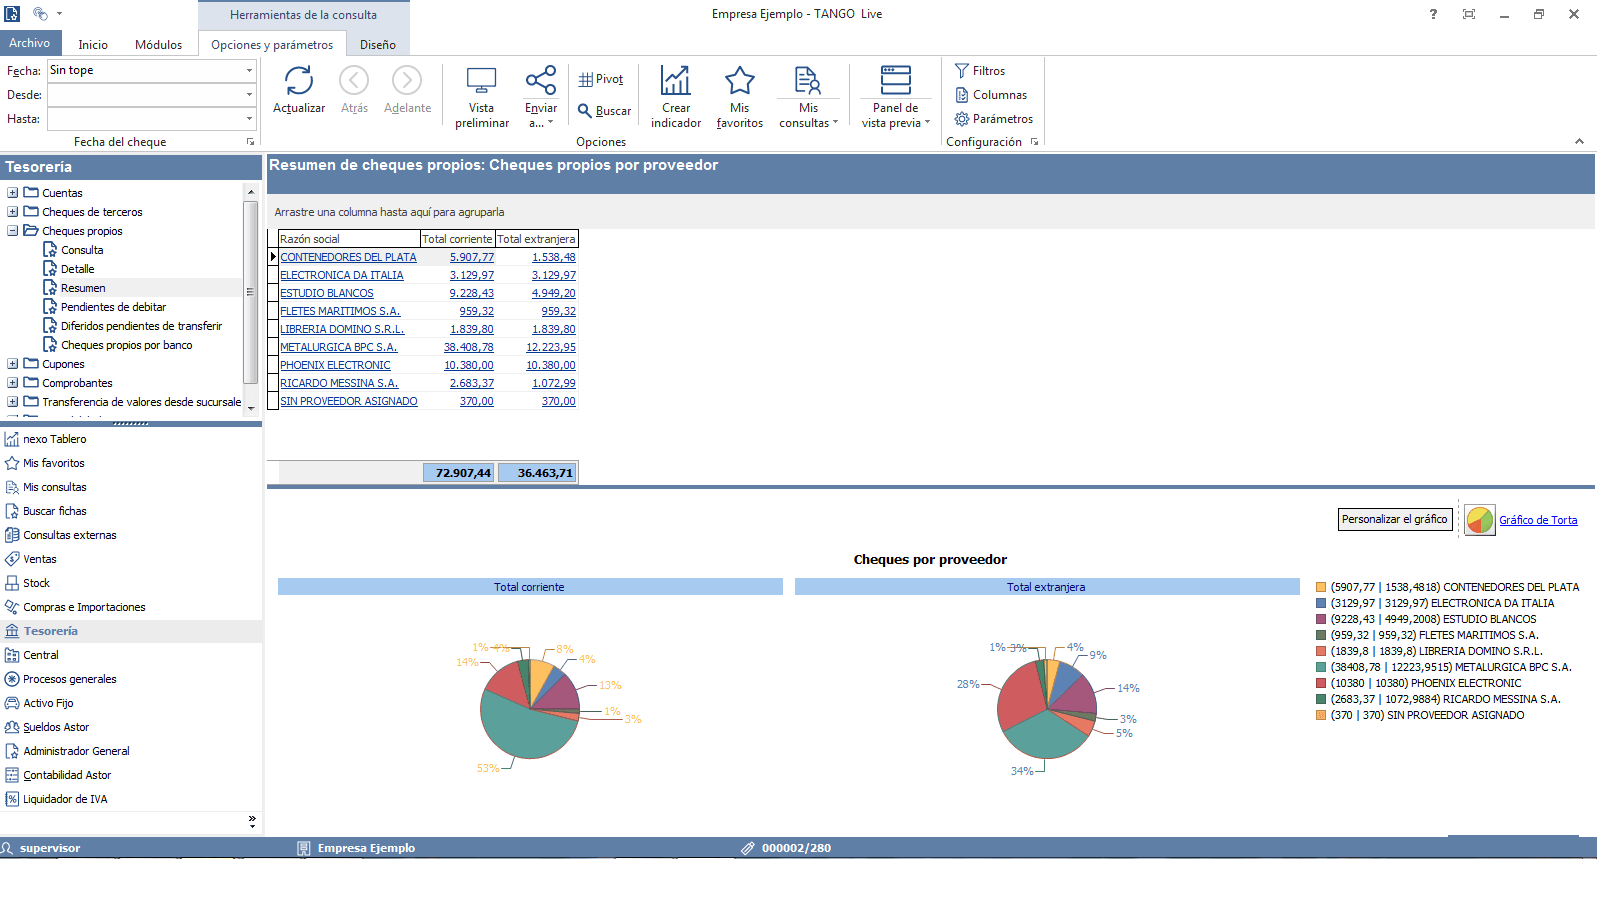
Task: Click Personalizar el gráfico button
Action: click(x=1395, y=520)
